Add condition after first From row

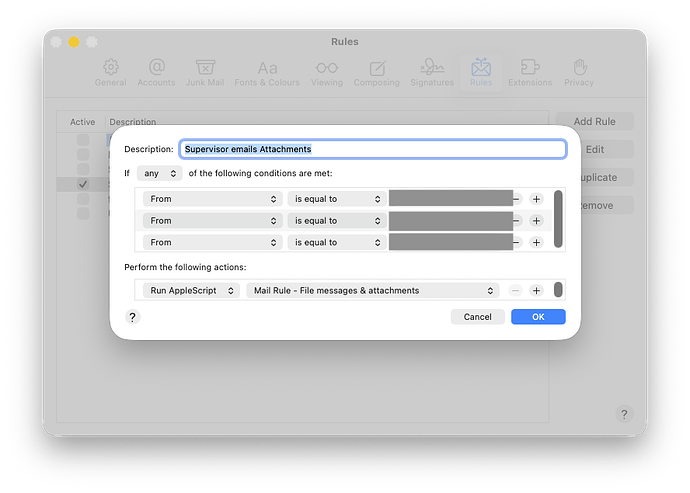[x=536, y=199]
